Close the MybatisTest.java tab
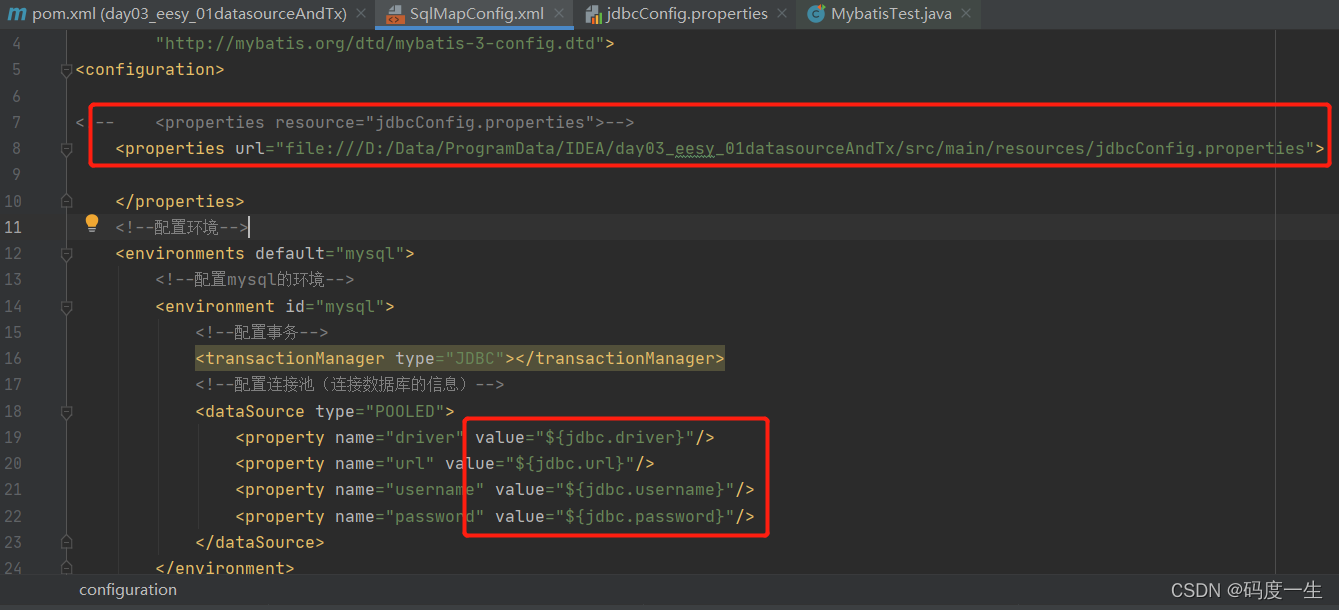Screen dimensions: 1339x610 965,14
